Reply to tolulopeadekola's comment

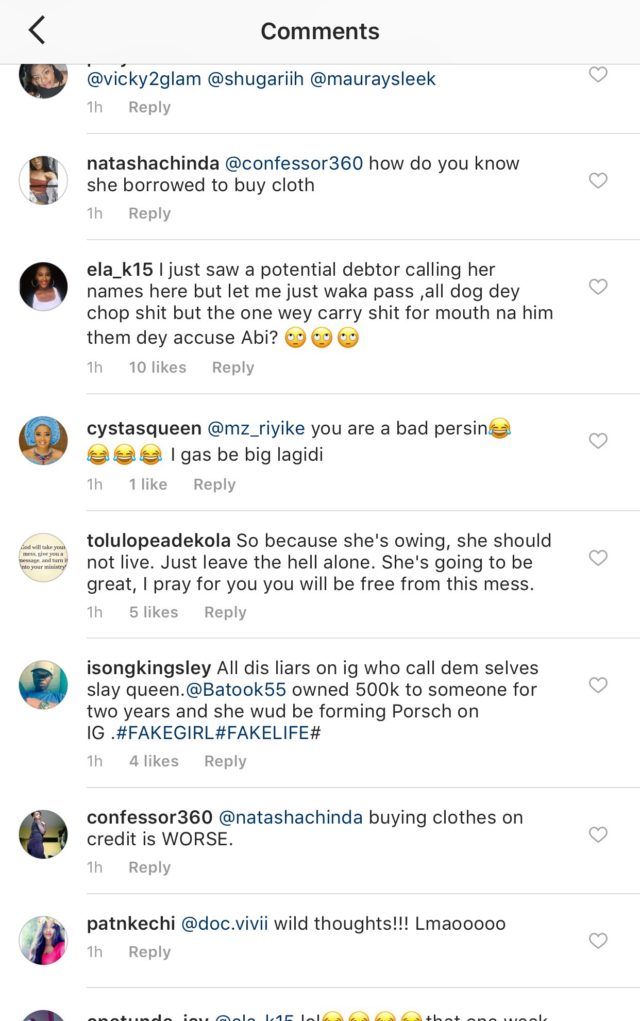[225, 612]
